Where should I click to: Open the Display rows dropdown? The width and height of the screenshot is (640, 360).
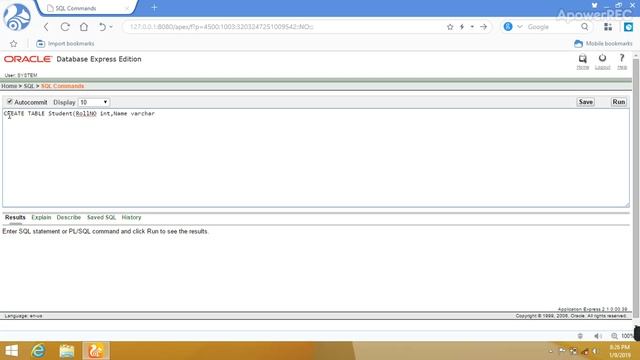[94, 102]
